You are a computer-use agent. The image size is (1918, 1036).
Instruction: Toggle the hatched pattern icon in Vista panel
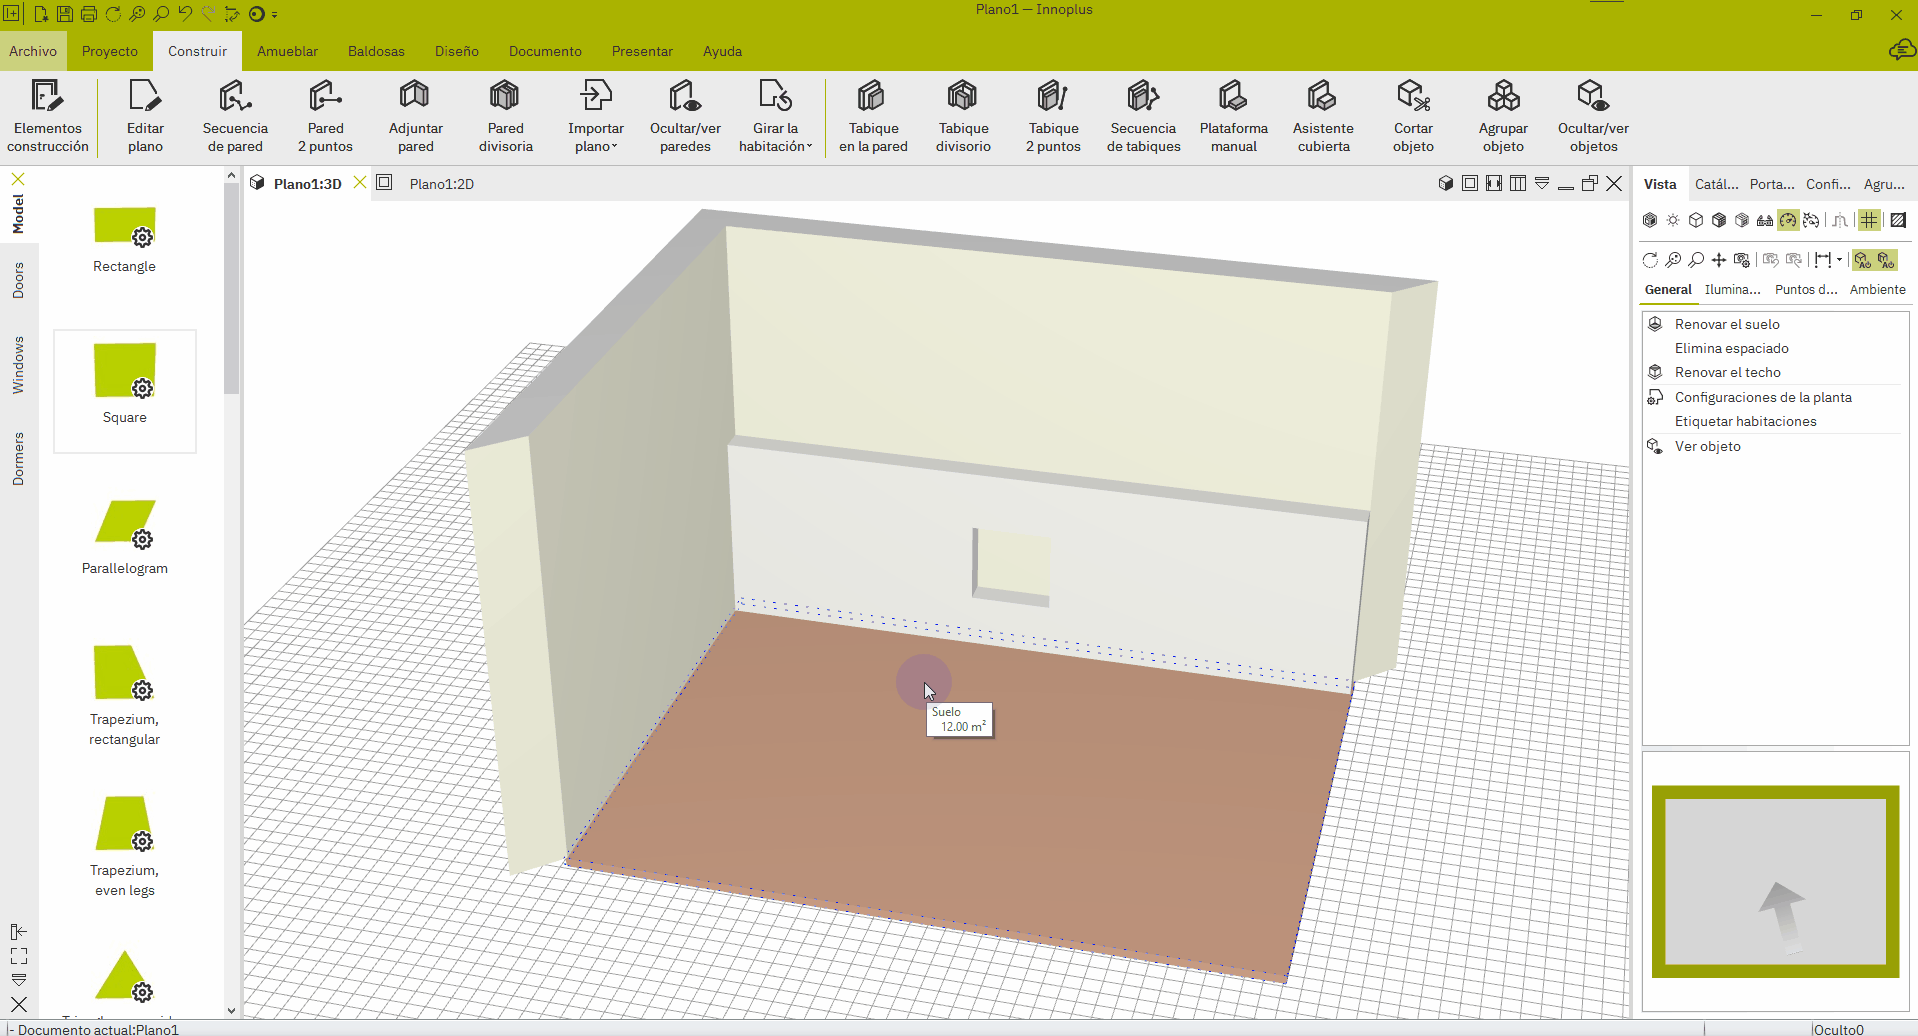1898,220
